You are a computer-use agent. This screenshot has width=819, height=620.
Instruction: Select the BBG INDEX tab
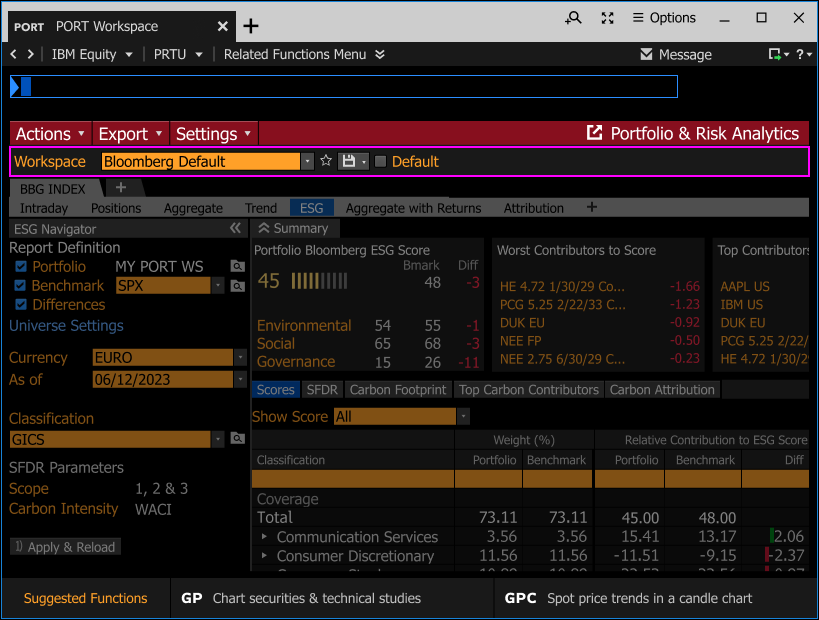click(53, 189)
